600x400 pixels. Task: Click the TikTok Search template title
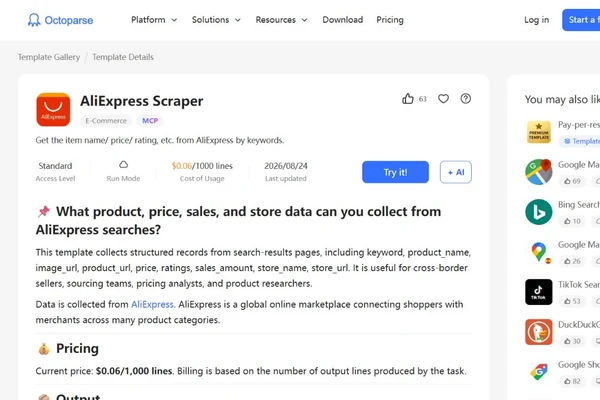[579, 285]
